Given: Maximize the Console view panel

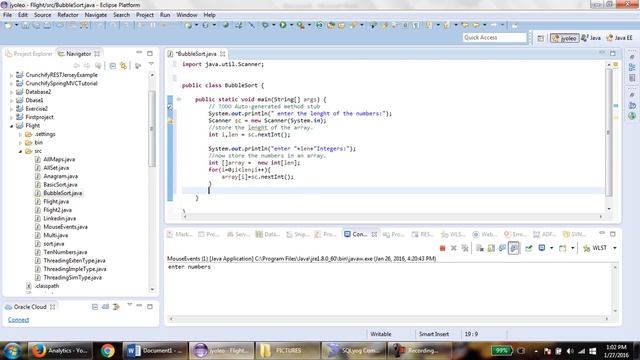Looking at the screenshot, I should pyautogui.click(x=613, y=234).
